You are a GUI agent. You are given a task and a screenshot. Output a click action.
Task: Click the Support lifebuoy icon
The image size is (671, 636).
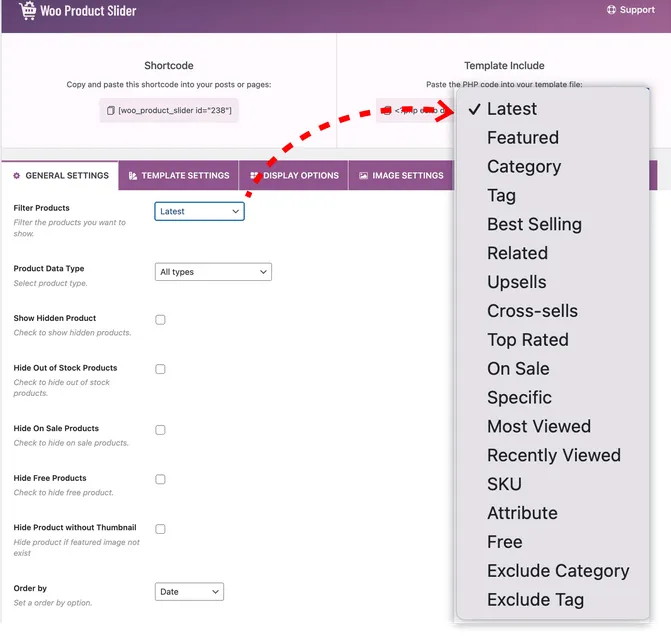point(611,10)
